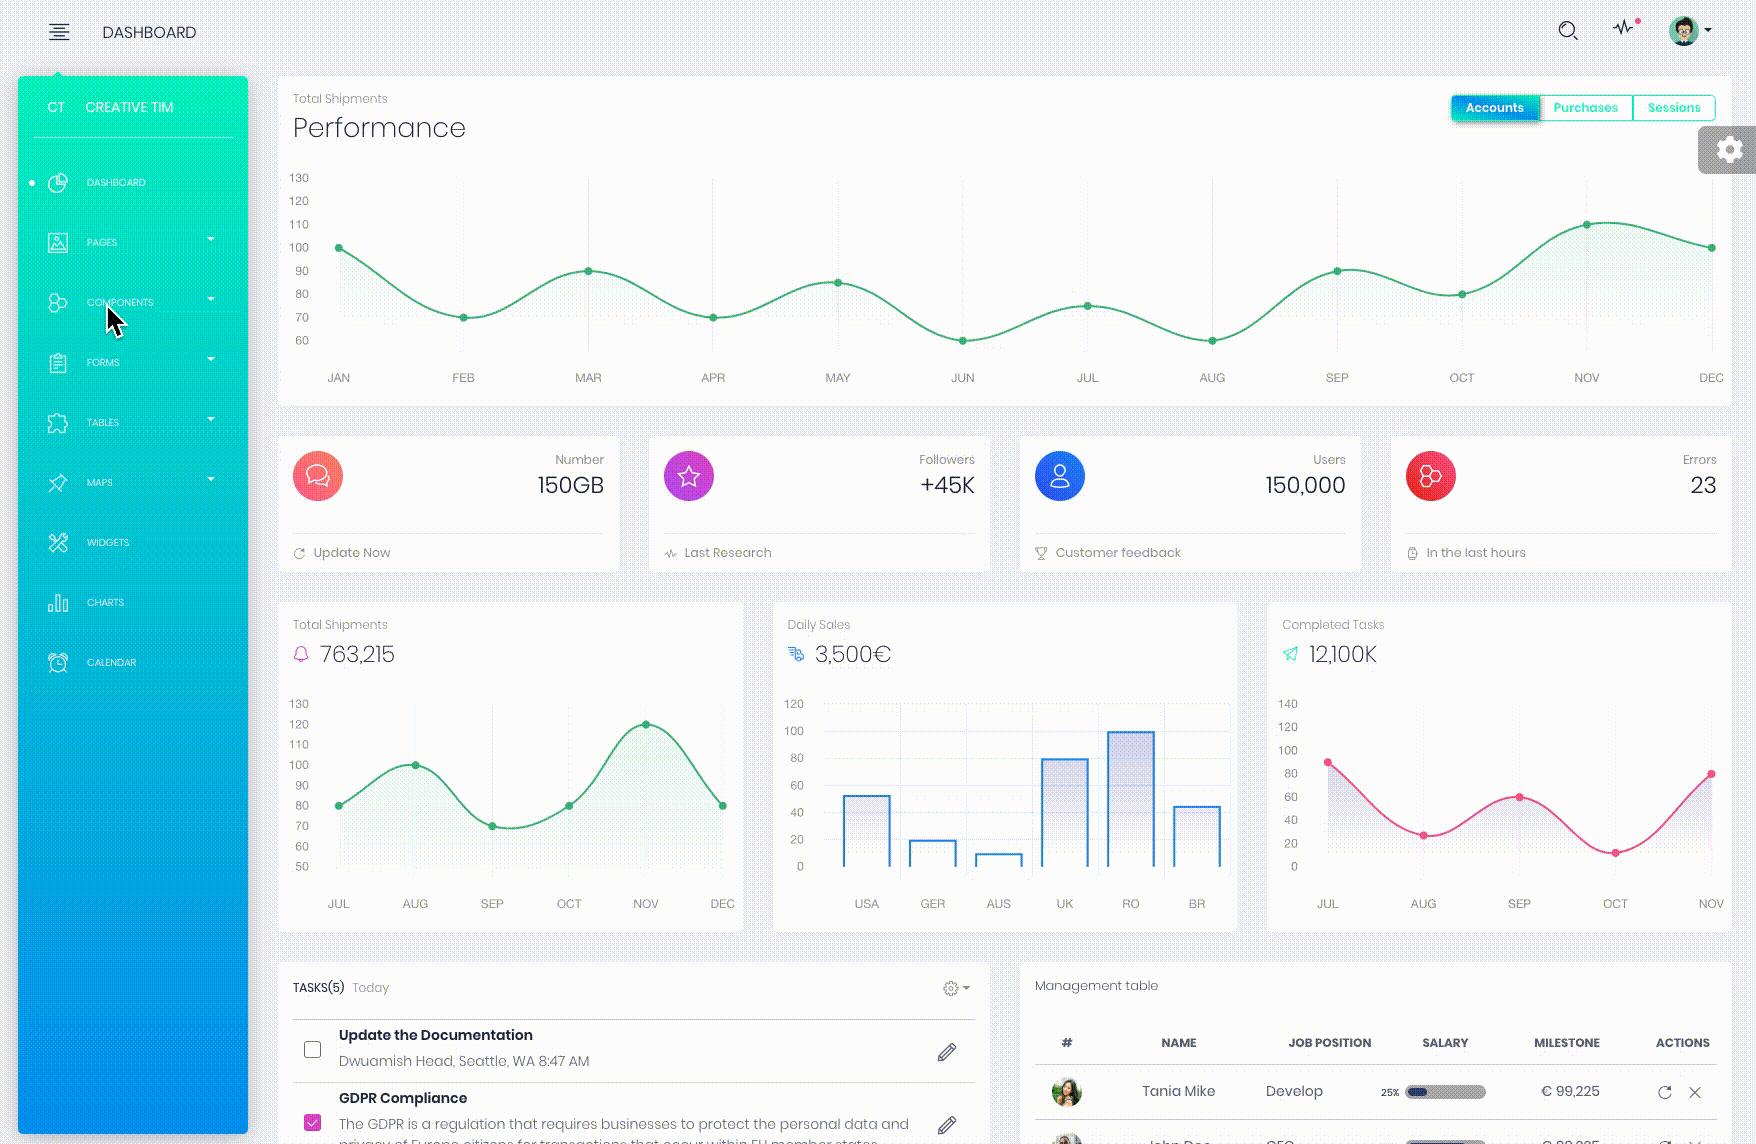Open the Calendar from the sidebar
Screen dimensions: 1756x1144
tap(111, 662)
